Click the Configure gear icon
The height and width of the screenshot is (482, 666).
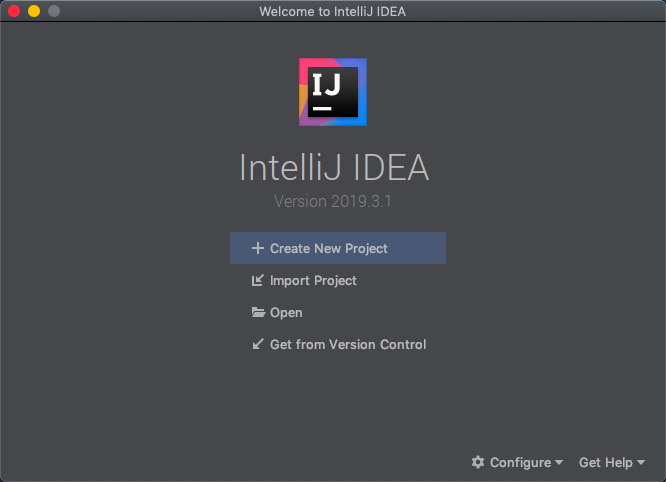478,462
